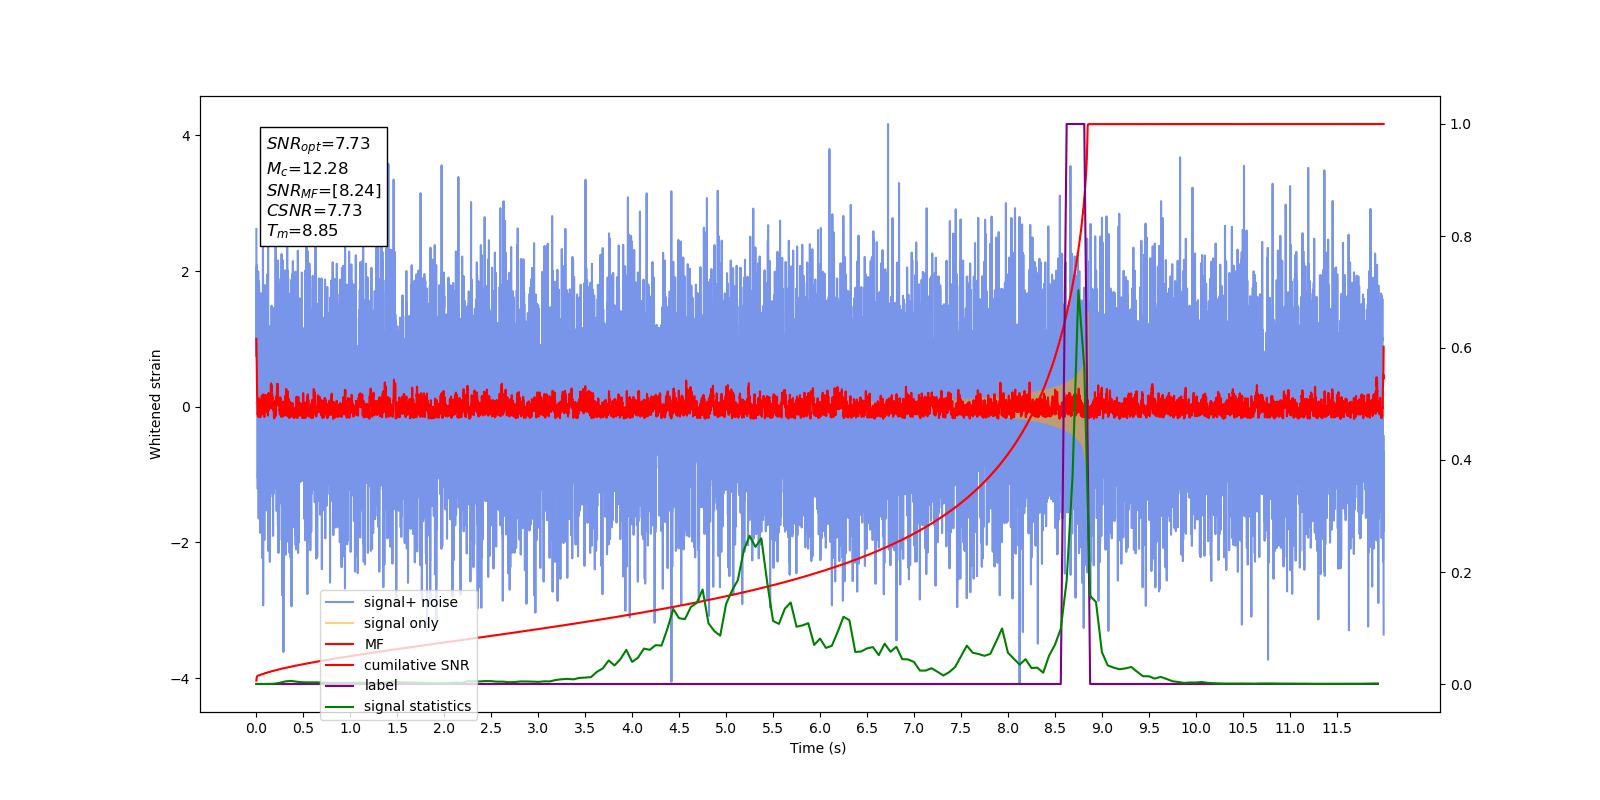Click the purple label pulse top near 8.7 s
Viewport: 1600px width, 800px height.
[x=1075, y=124]
